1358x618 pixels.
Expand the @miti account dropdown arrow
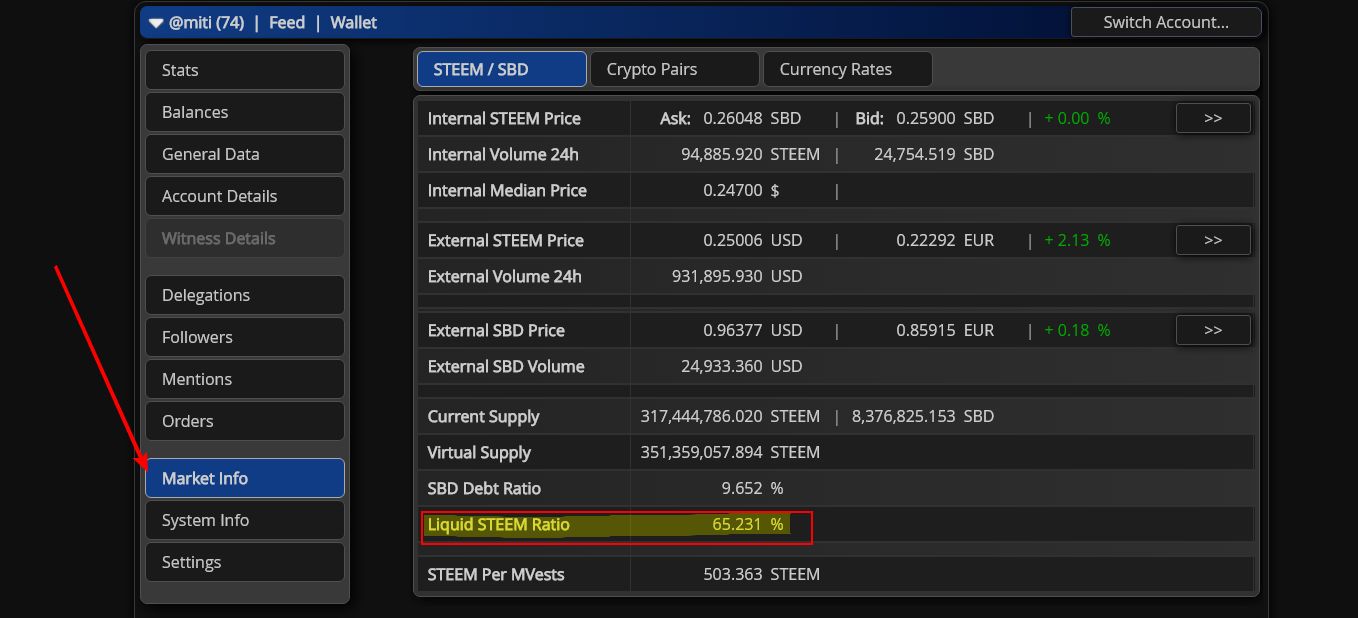[156, 23]
